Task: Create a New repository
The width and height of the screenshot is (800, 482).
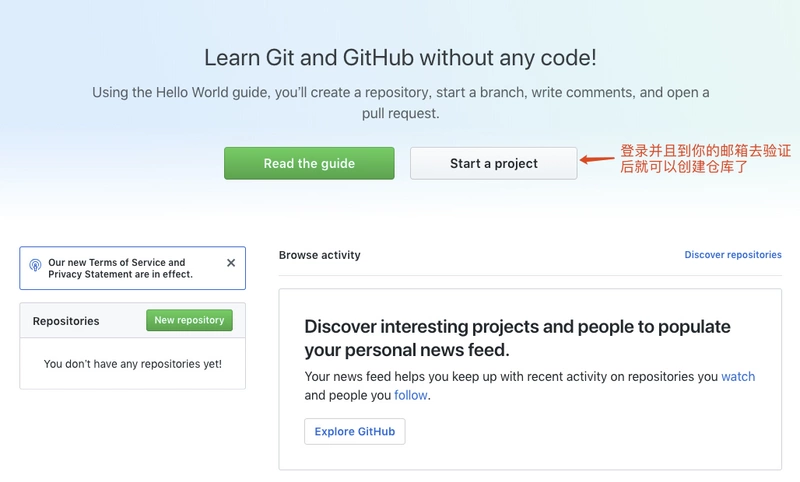Action: 189,320
